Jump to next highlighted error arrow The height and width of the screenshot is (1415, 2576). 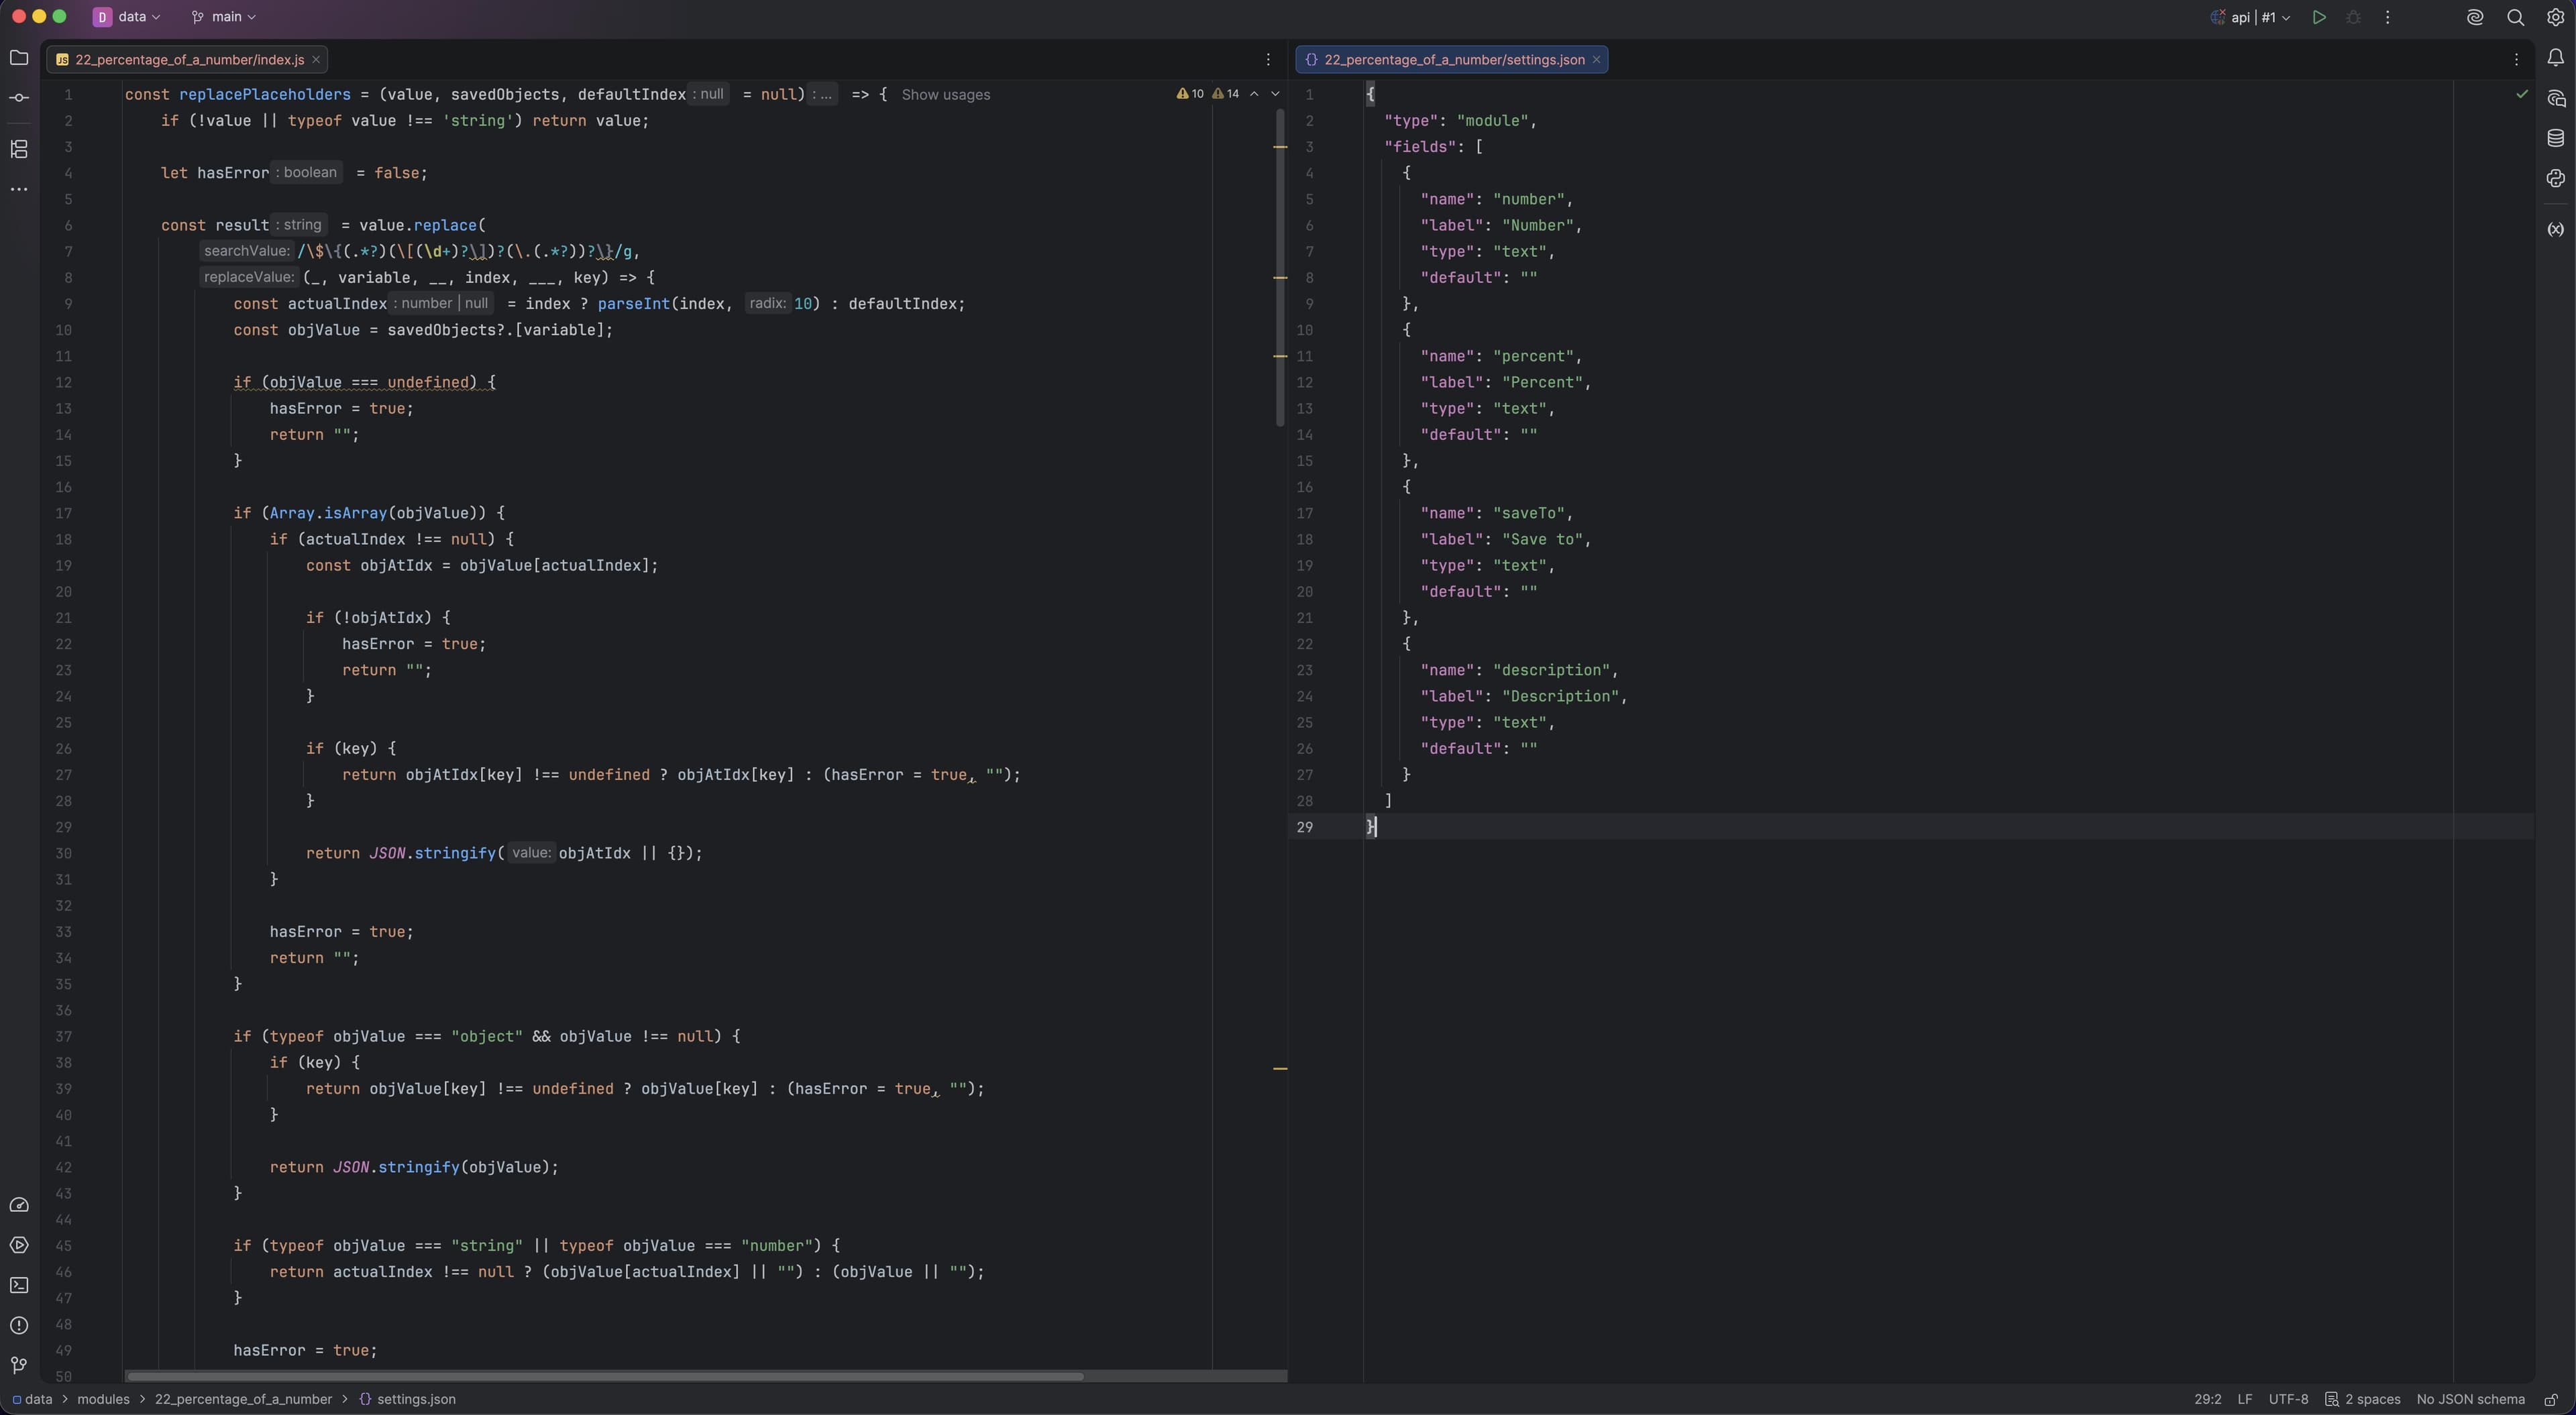point(1275,94)
